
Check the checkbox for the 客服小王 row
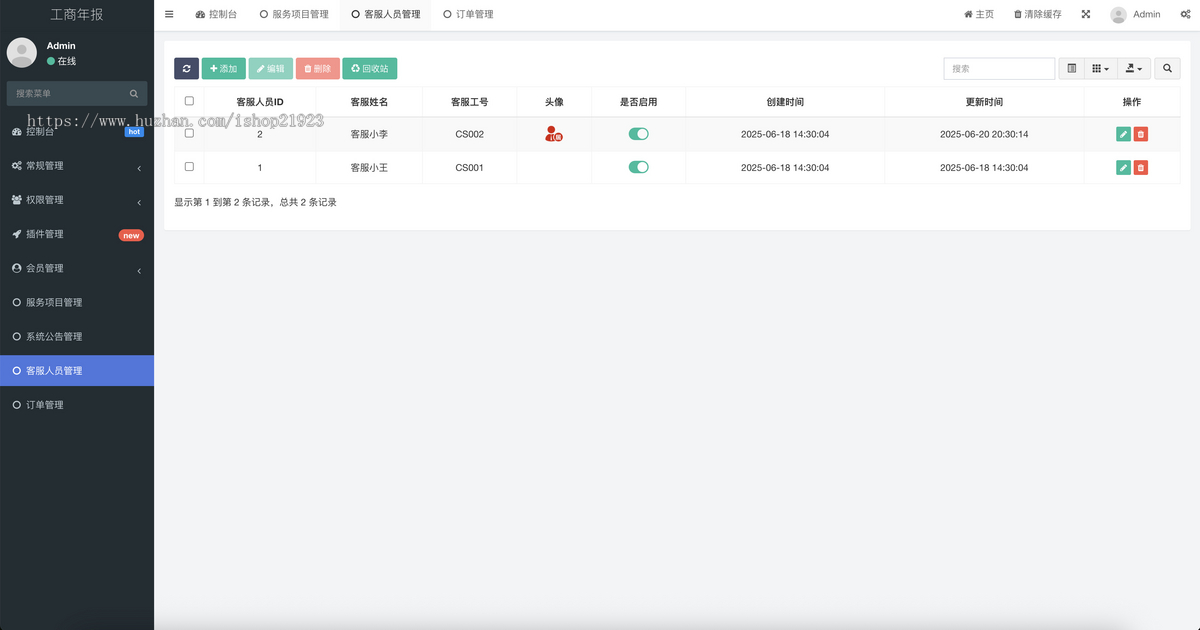click(189, 166)
